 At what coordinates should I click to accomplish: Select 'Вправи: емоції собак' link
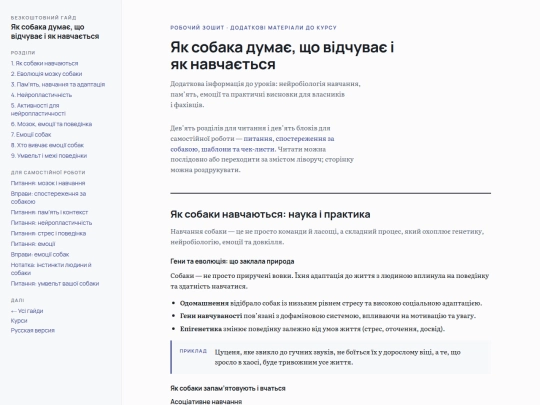(x=40, y=255)
